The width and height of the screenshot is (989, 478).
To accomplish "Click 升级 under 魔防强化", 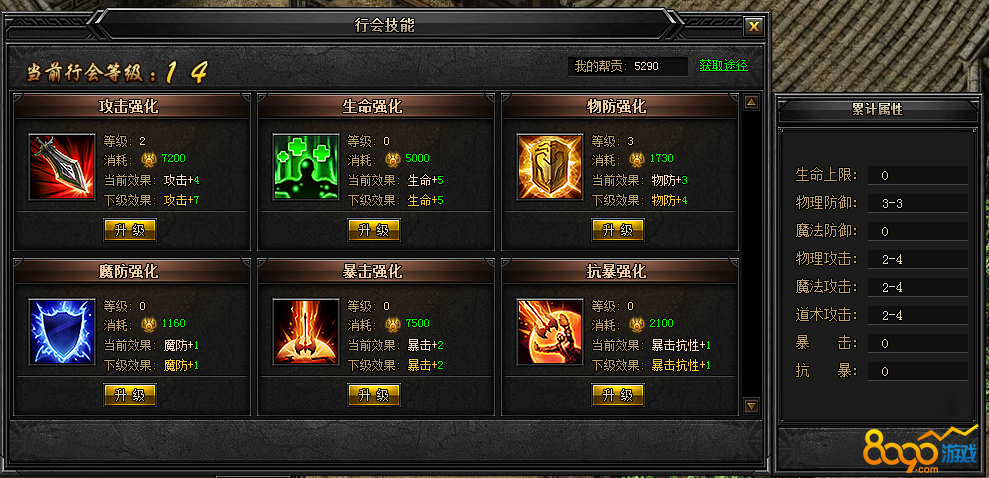I will tap(130, 395).
